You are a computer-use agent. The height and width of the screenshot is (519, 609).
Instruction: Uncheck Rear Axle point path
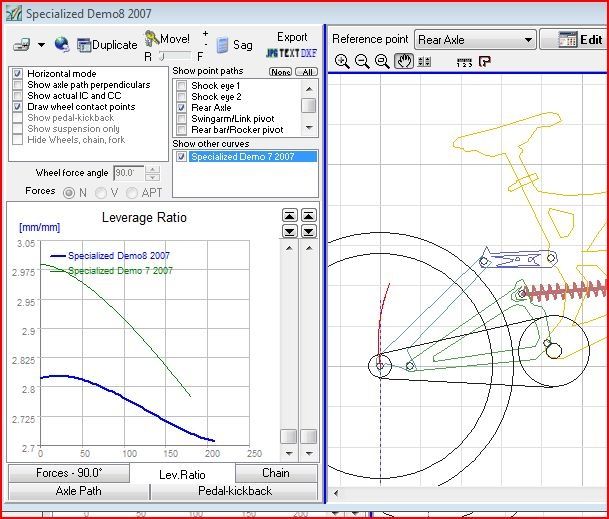[181, 107]
